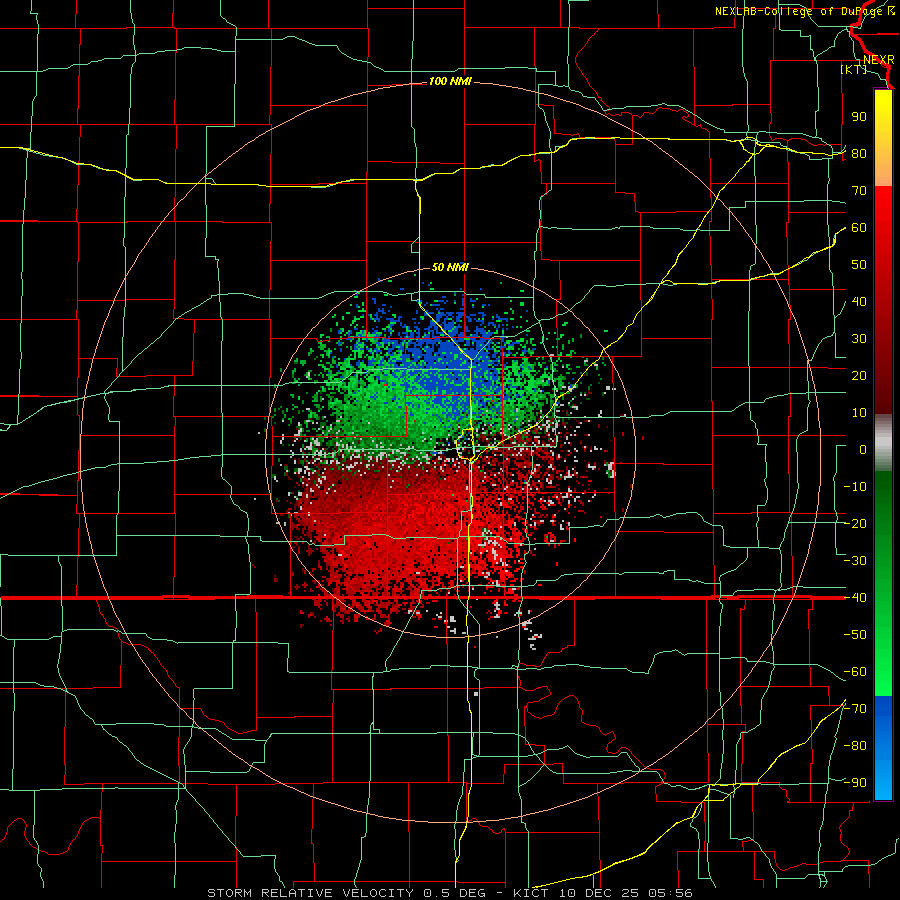Click the positive 50 scale label
The image size is (900, 900).
pyautogui.click(x=859, y=265)
